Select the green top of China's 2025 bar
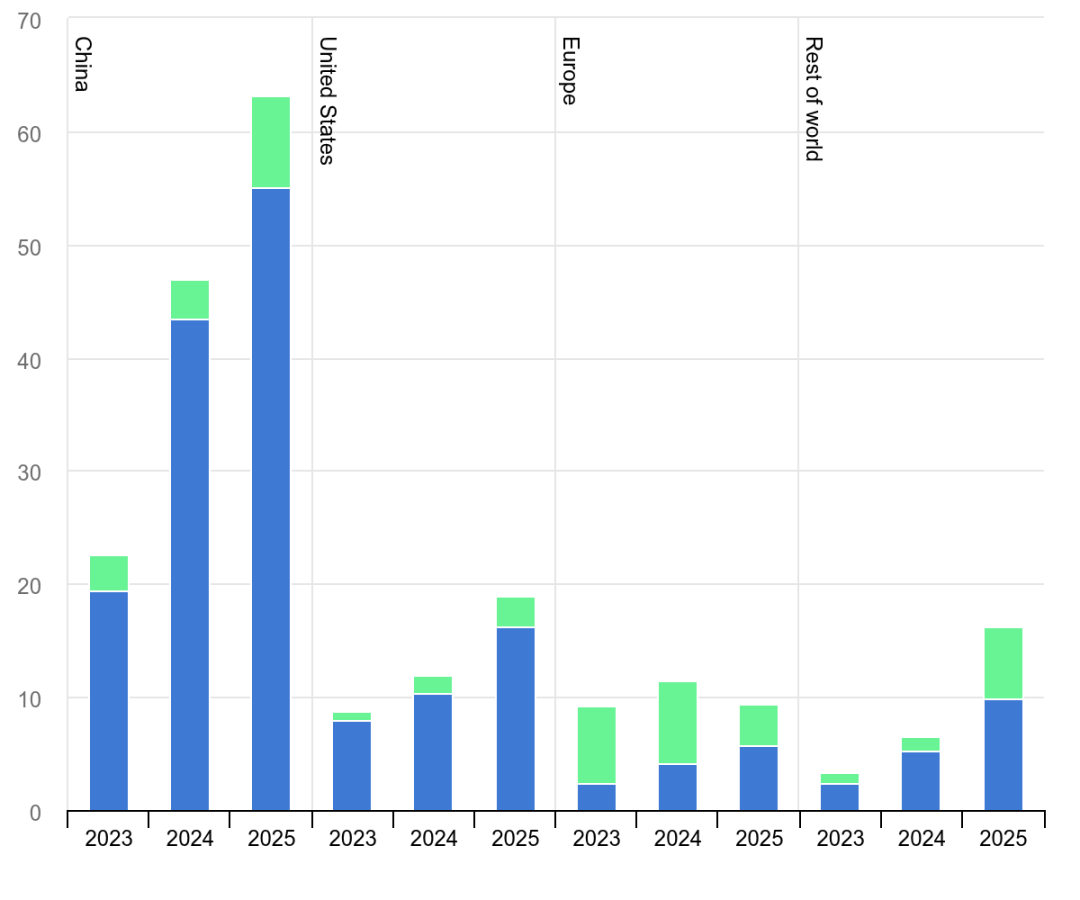1080x900 pixels. click(271, 143)
